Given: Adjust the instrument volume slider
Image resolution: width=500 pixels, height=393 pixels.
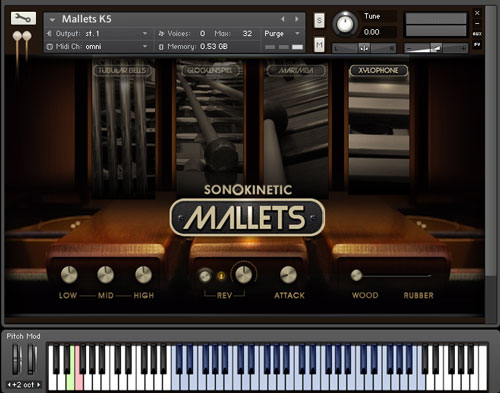Looking at the screenshot, I should pos(436,49).
